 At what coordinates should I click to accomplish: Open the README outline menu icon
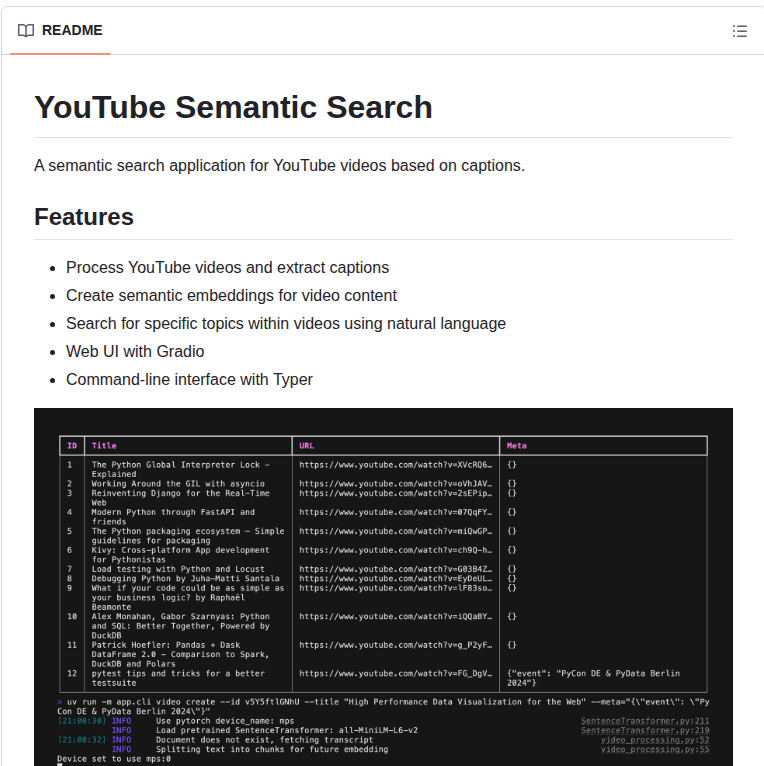[x=740, y=31]
